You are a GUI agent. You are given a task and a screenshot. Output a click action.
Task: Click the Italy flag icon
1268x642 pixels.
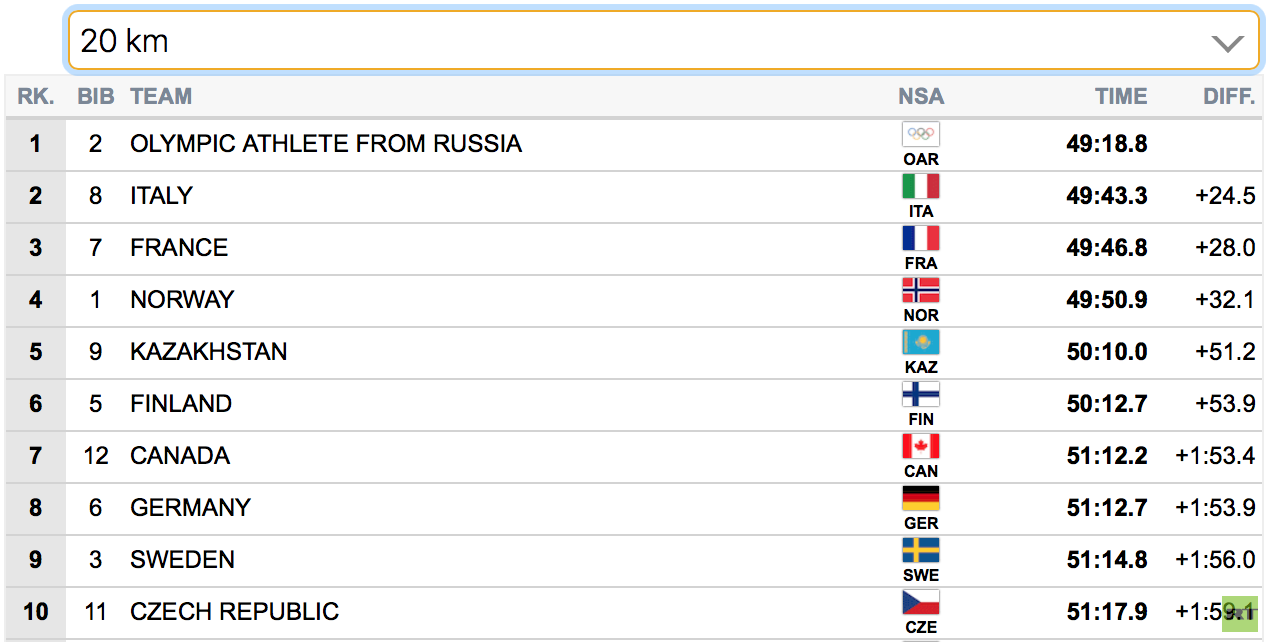click(921, 186)
